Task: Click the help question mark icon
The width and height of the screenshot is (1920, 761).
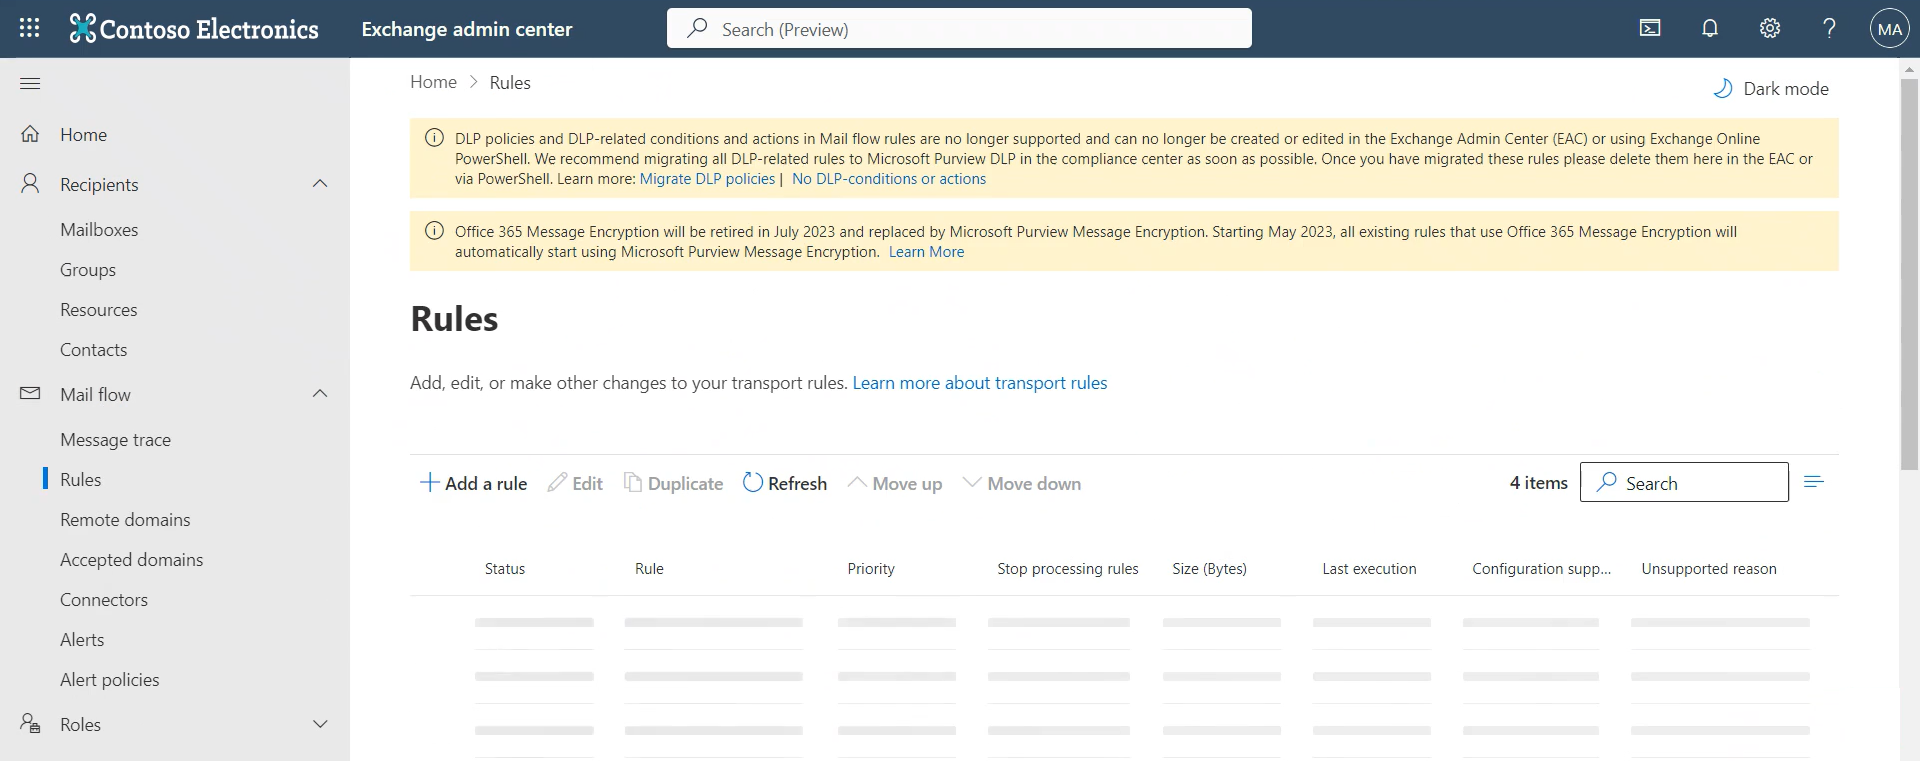Action: (x=1829, y=28)
